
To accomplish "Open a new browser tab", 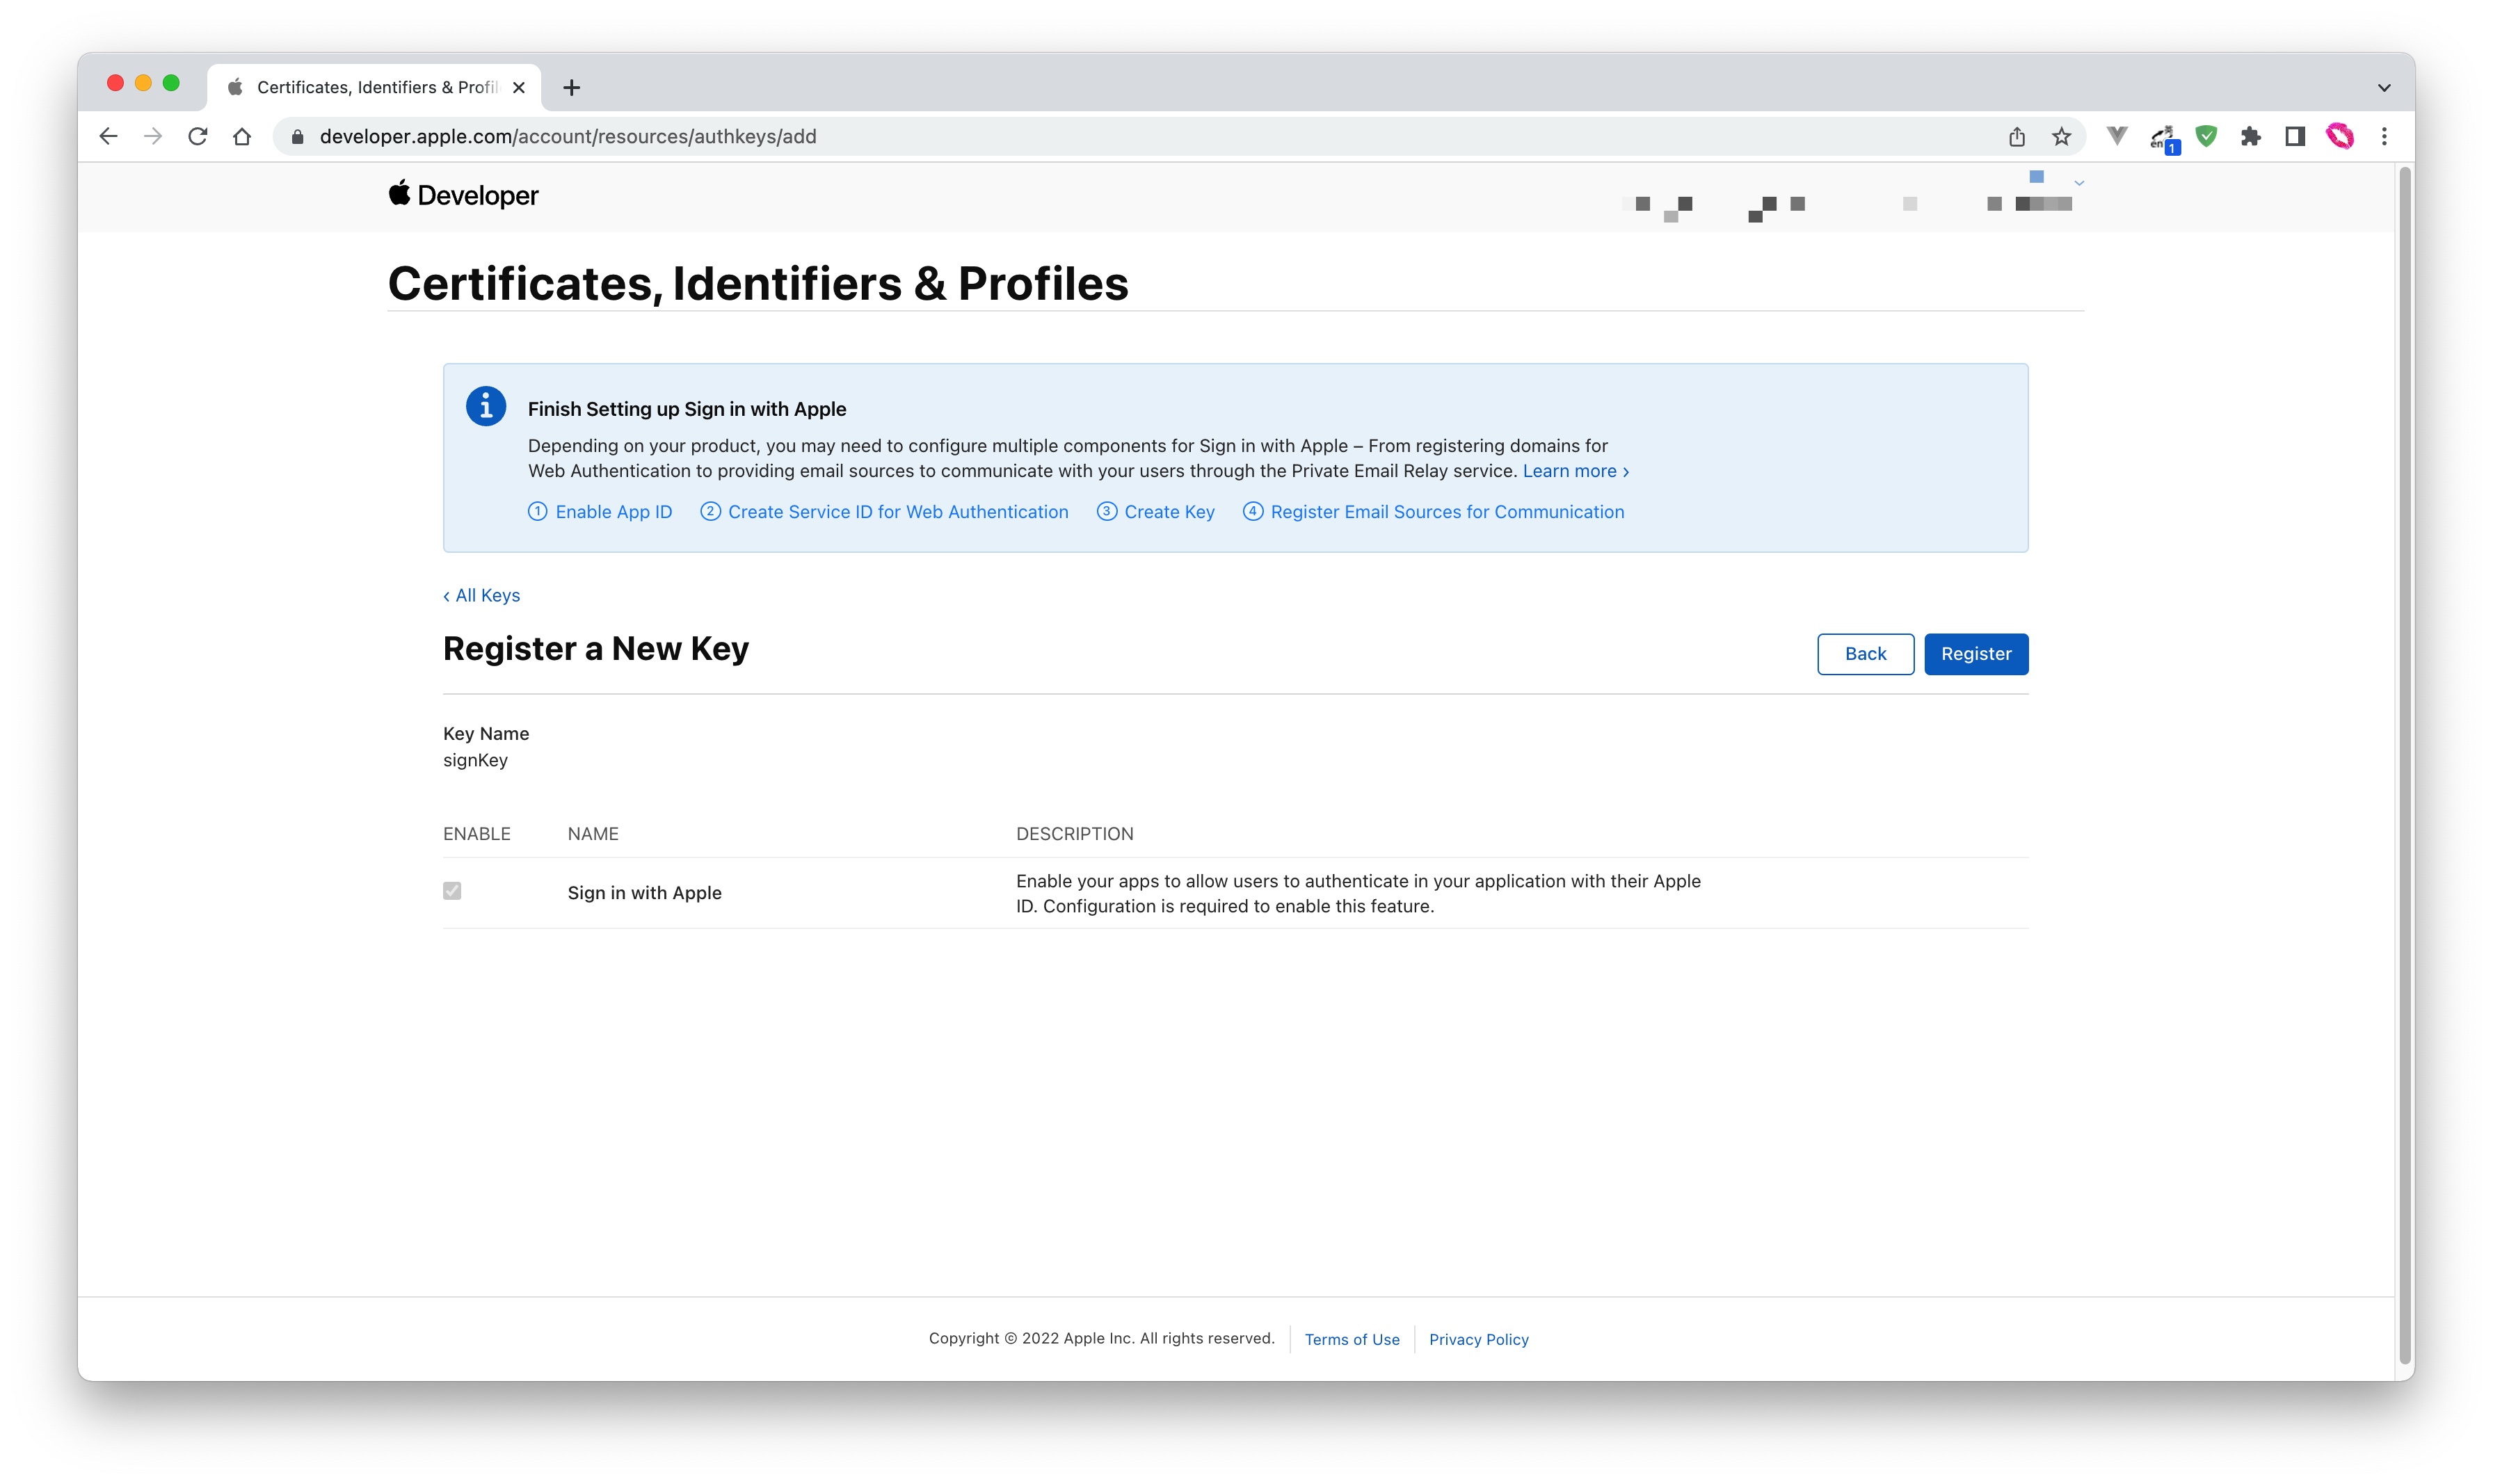I will click(571, 88).
